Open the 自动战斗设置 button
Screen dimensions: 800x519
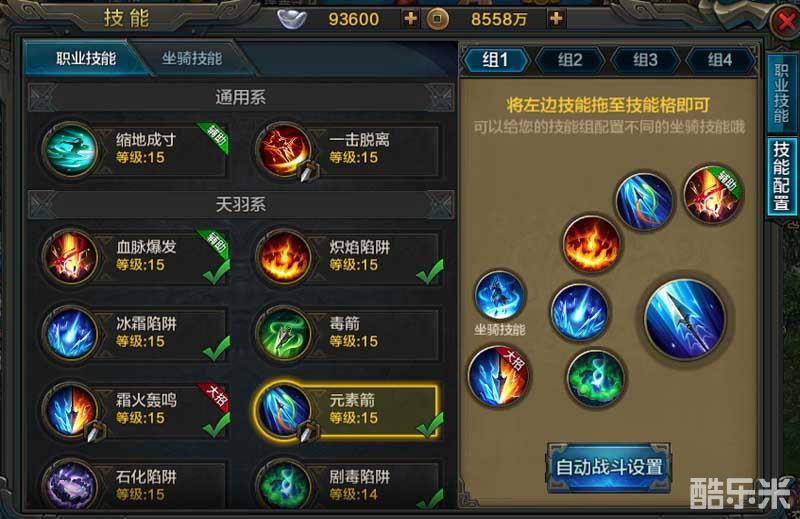coord(609,467)
